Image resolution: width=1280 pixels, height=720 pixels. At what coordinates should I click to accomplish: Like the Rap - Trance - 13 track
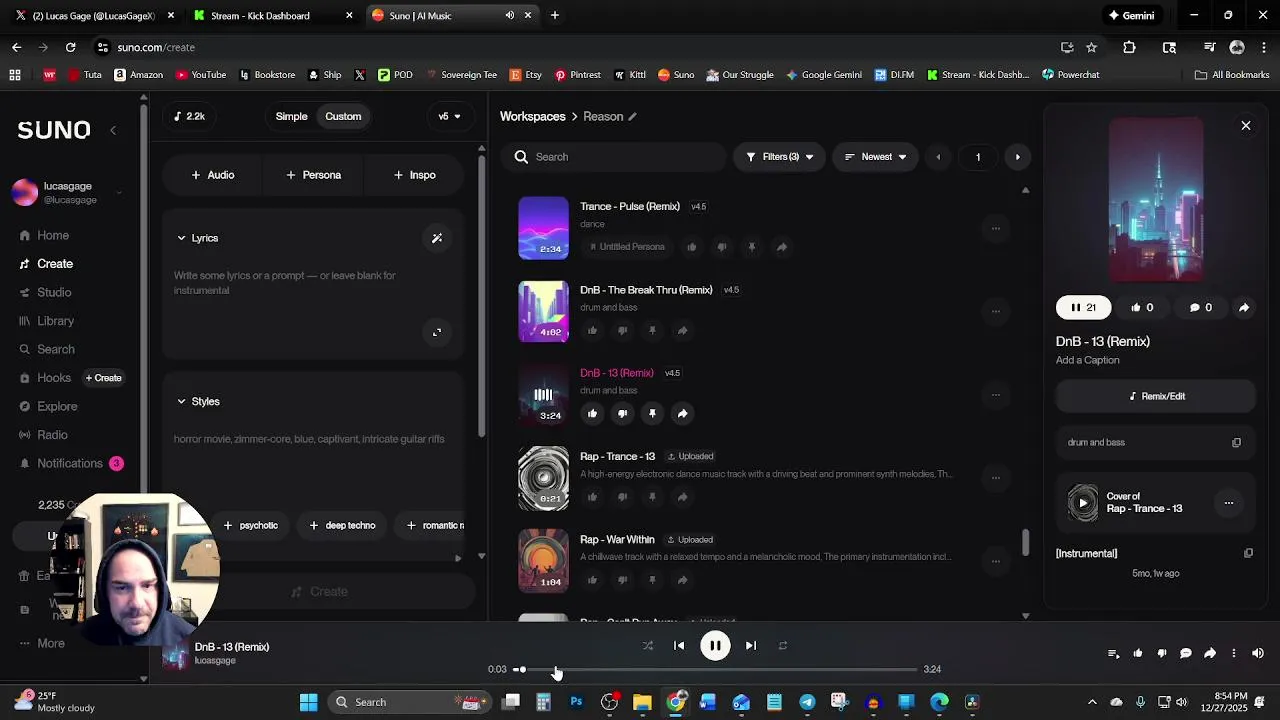point(592,497)
